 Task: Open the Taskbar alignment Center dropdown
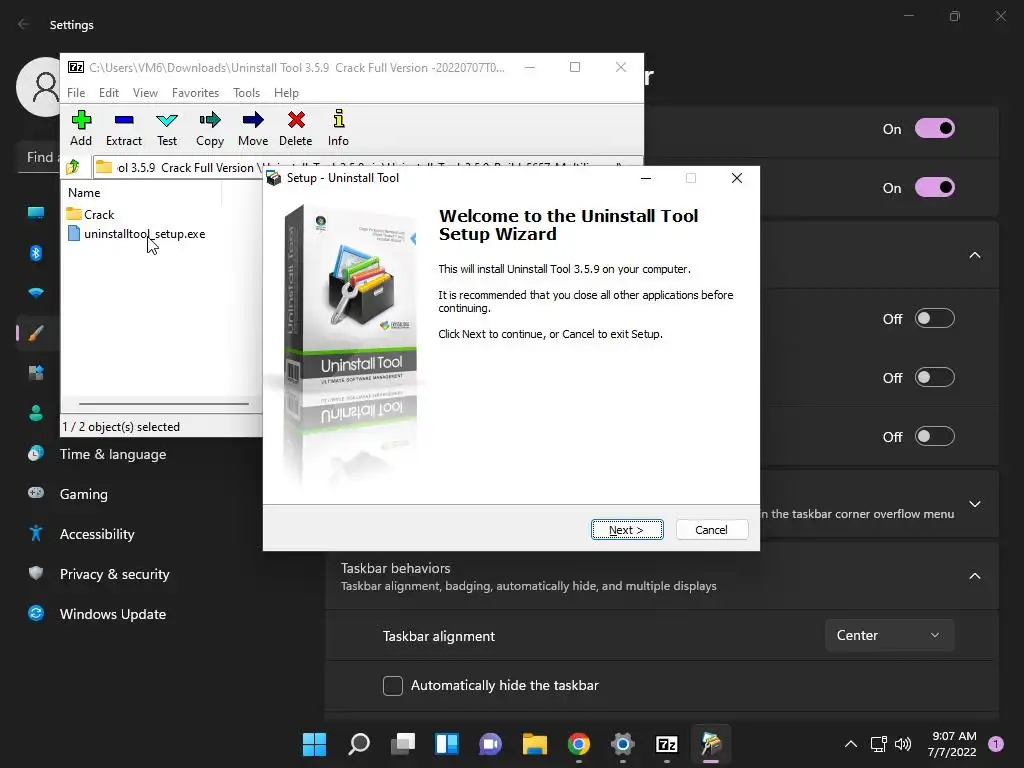pos(889,635)
